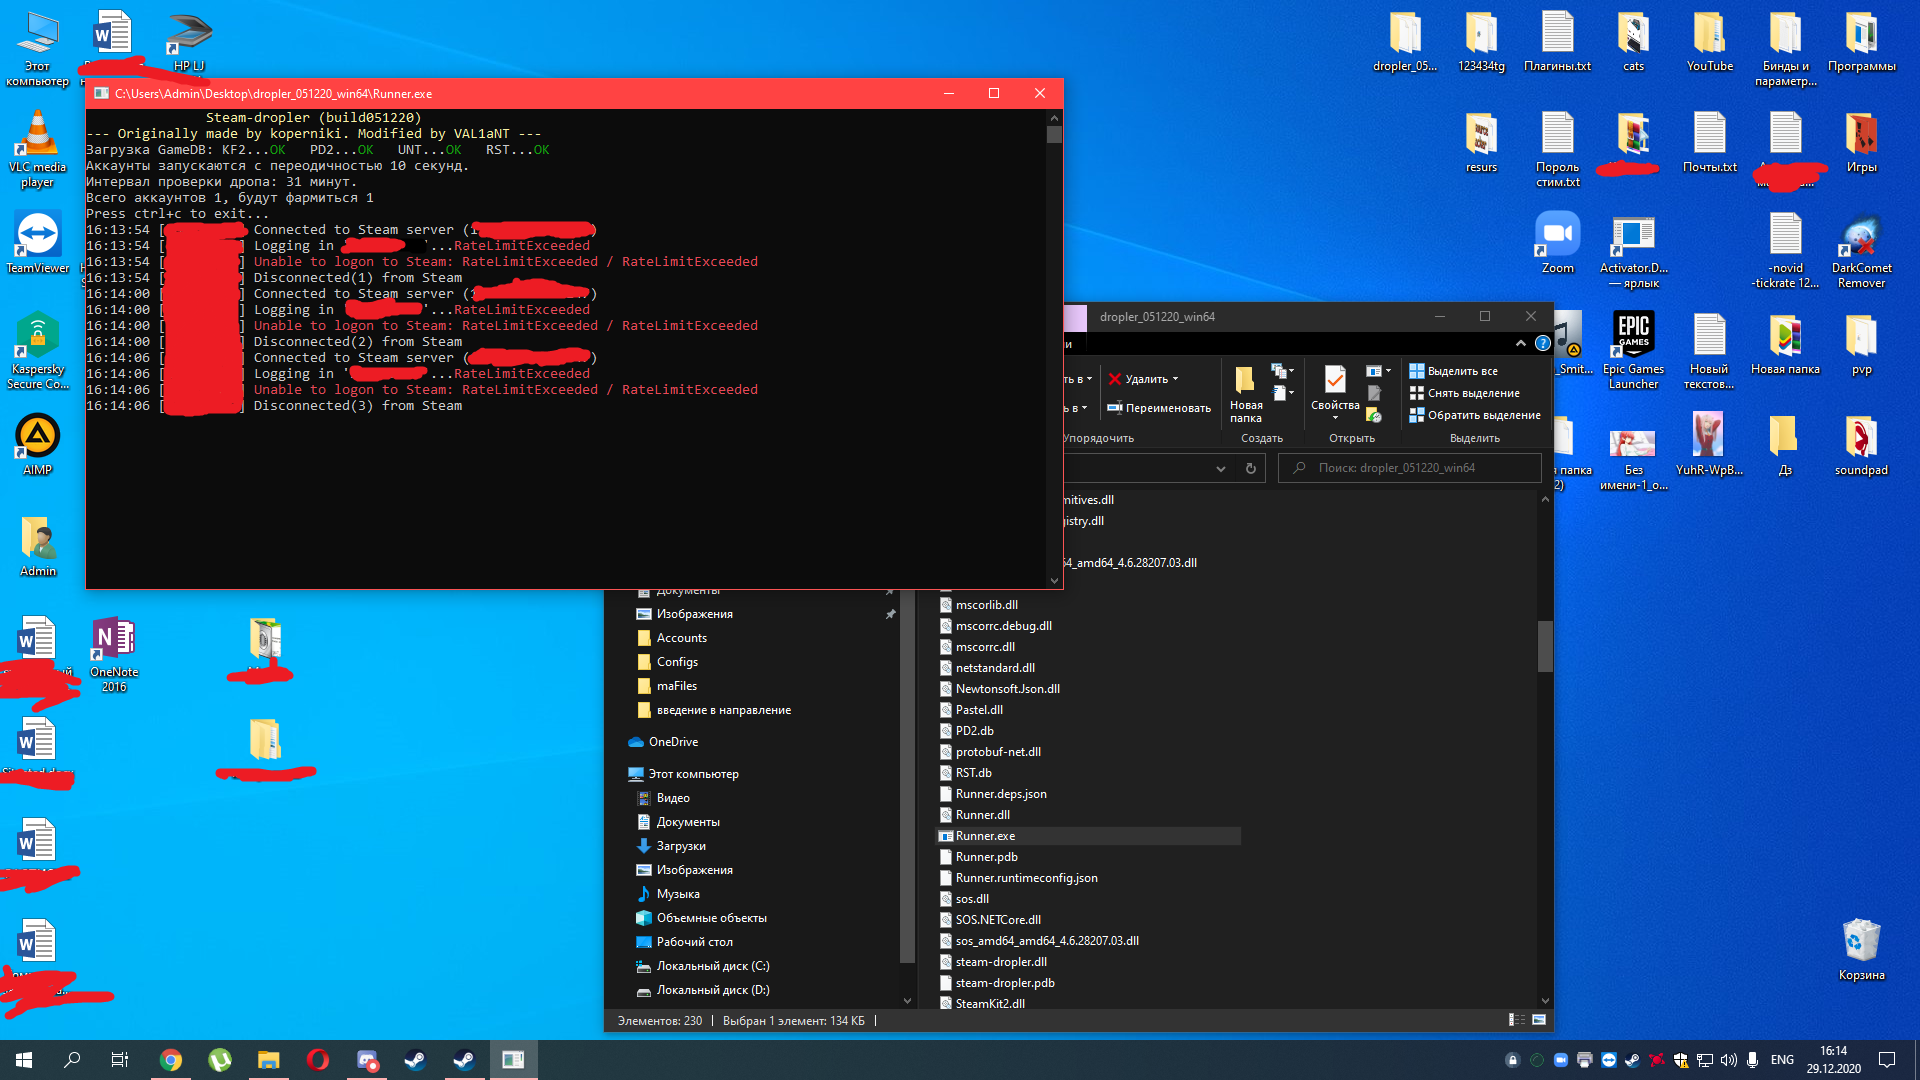This screenshot has width=1920, height=1080.
Task: Select the Runner.exe file
Action: (1088, 836)
